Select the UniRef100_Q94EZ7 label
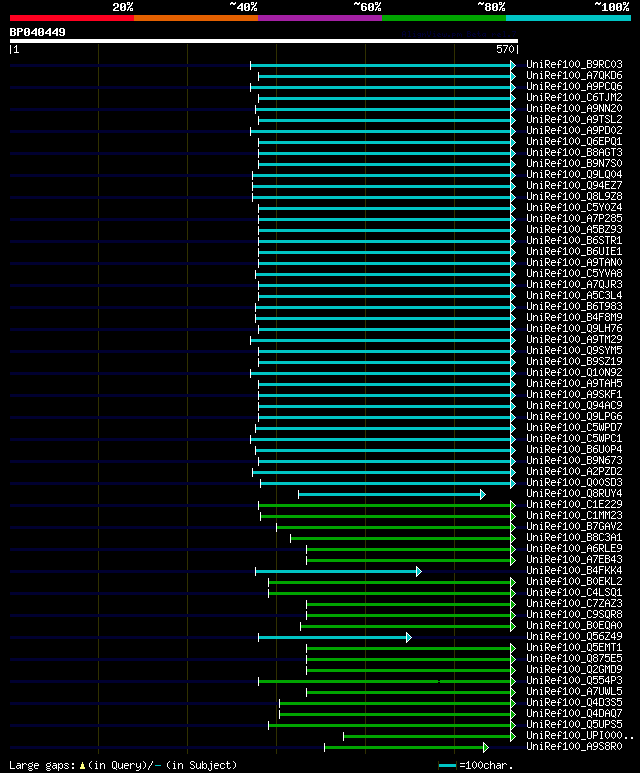The height and width of the screenshot is (773, 640). [x=574, y=185]
